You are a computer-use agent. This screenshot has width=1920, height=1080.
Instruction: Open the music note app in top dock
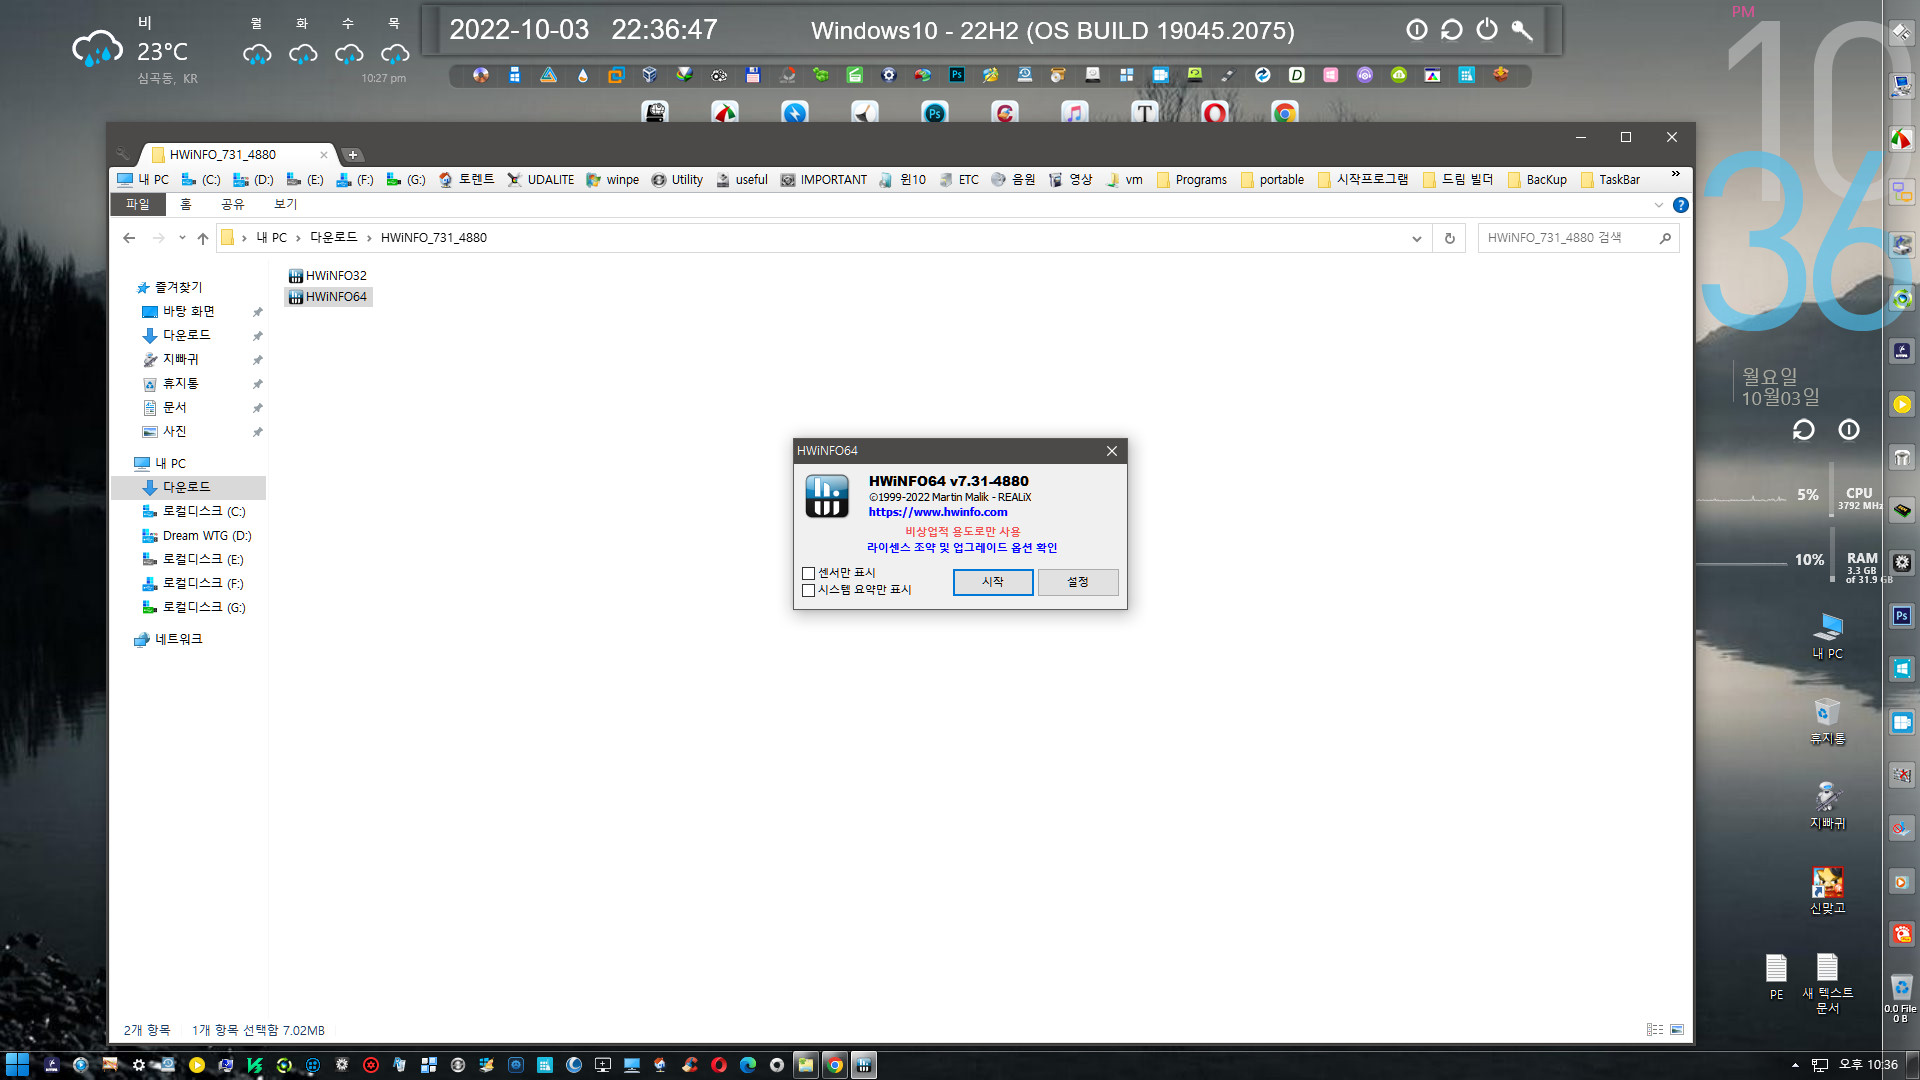tap(1075, 113)
